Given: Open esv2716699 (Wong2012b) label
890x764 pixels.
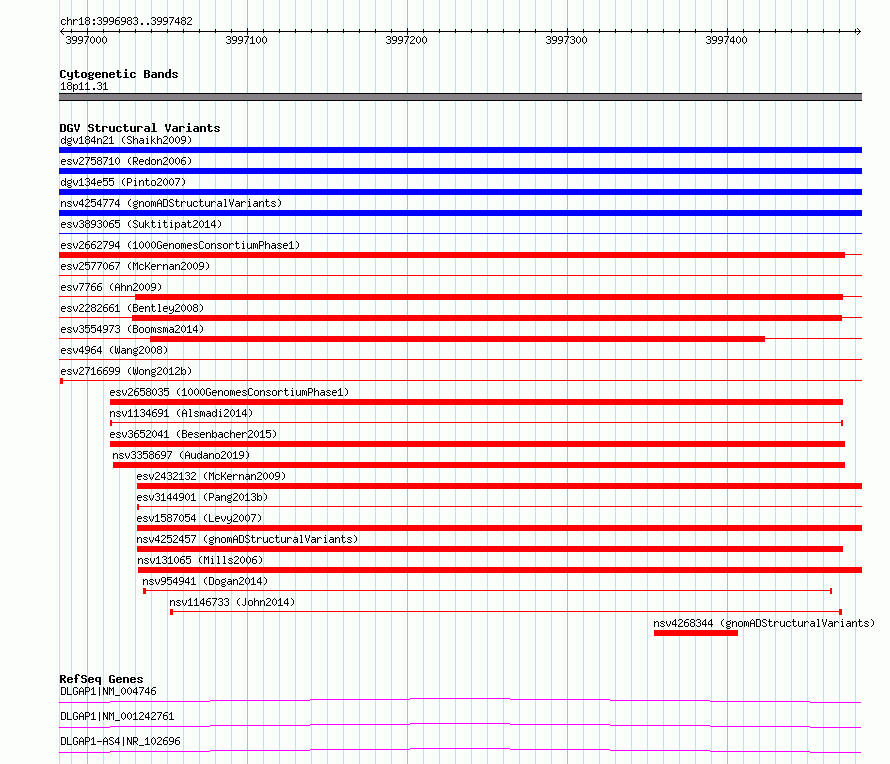Looking at the screenshot, I should [x=126, y=371].
